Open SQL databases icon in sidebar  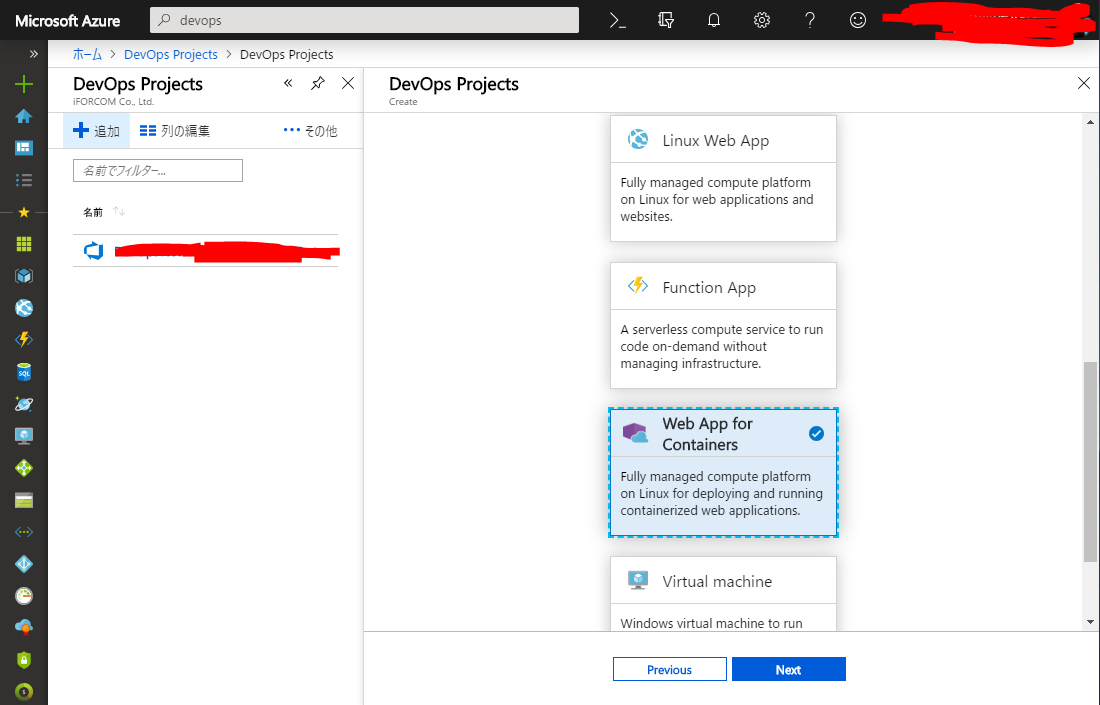tap(24, 372)
